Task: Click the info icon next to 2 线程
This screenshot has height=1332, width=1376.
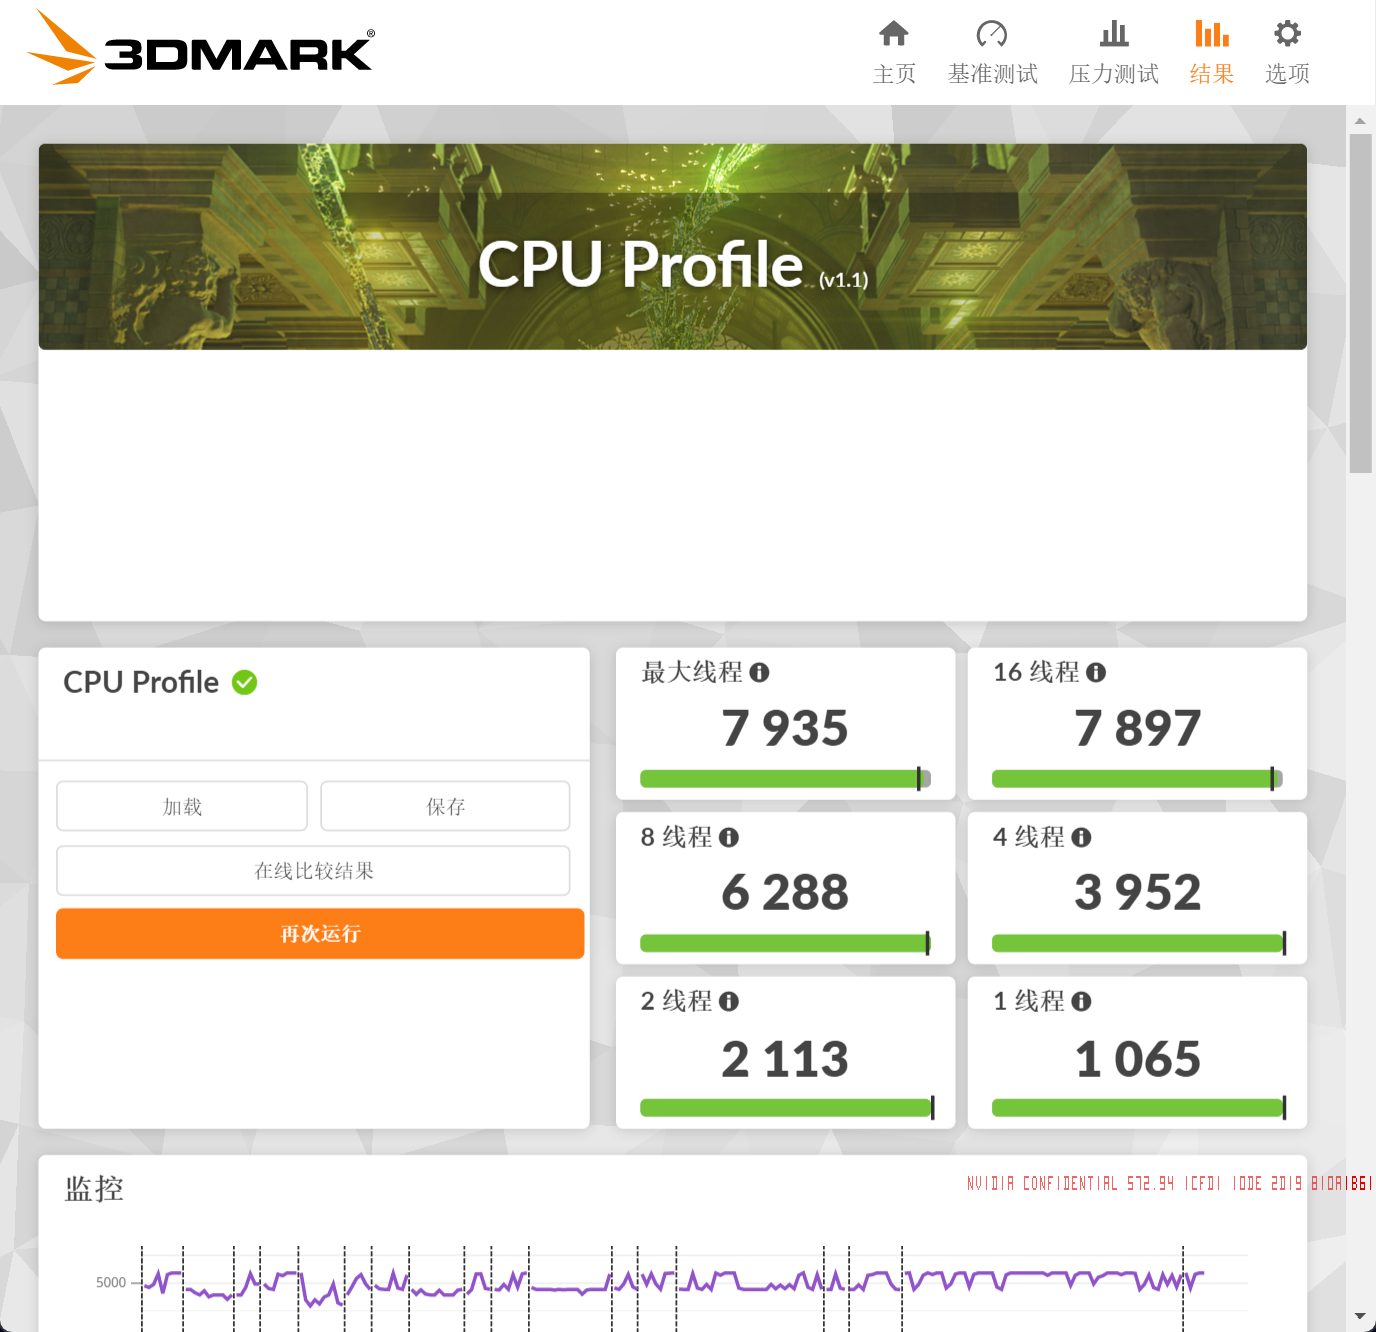Action: click(x=729, y=1001)
